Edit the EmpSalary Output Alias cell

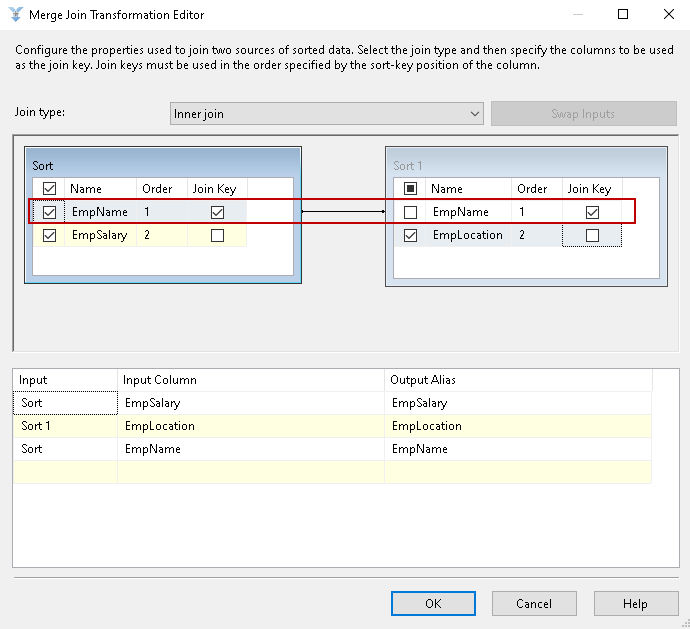click(x=518, y=403)
